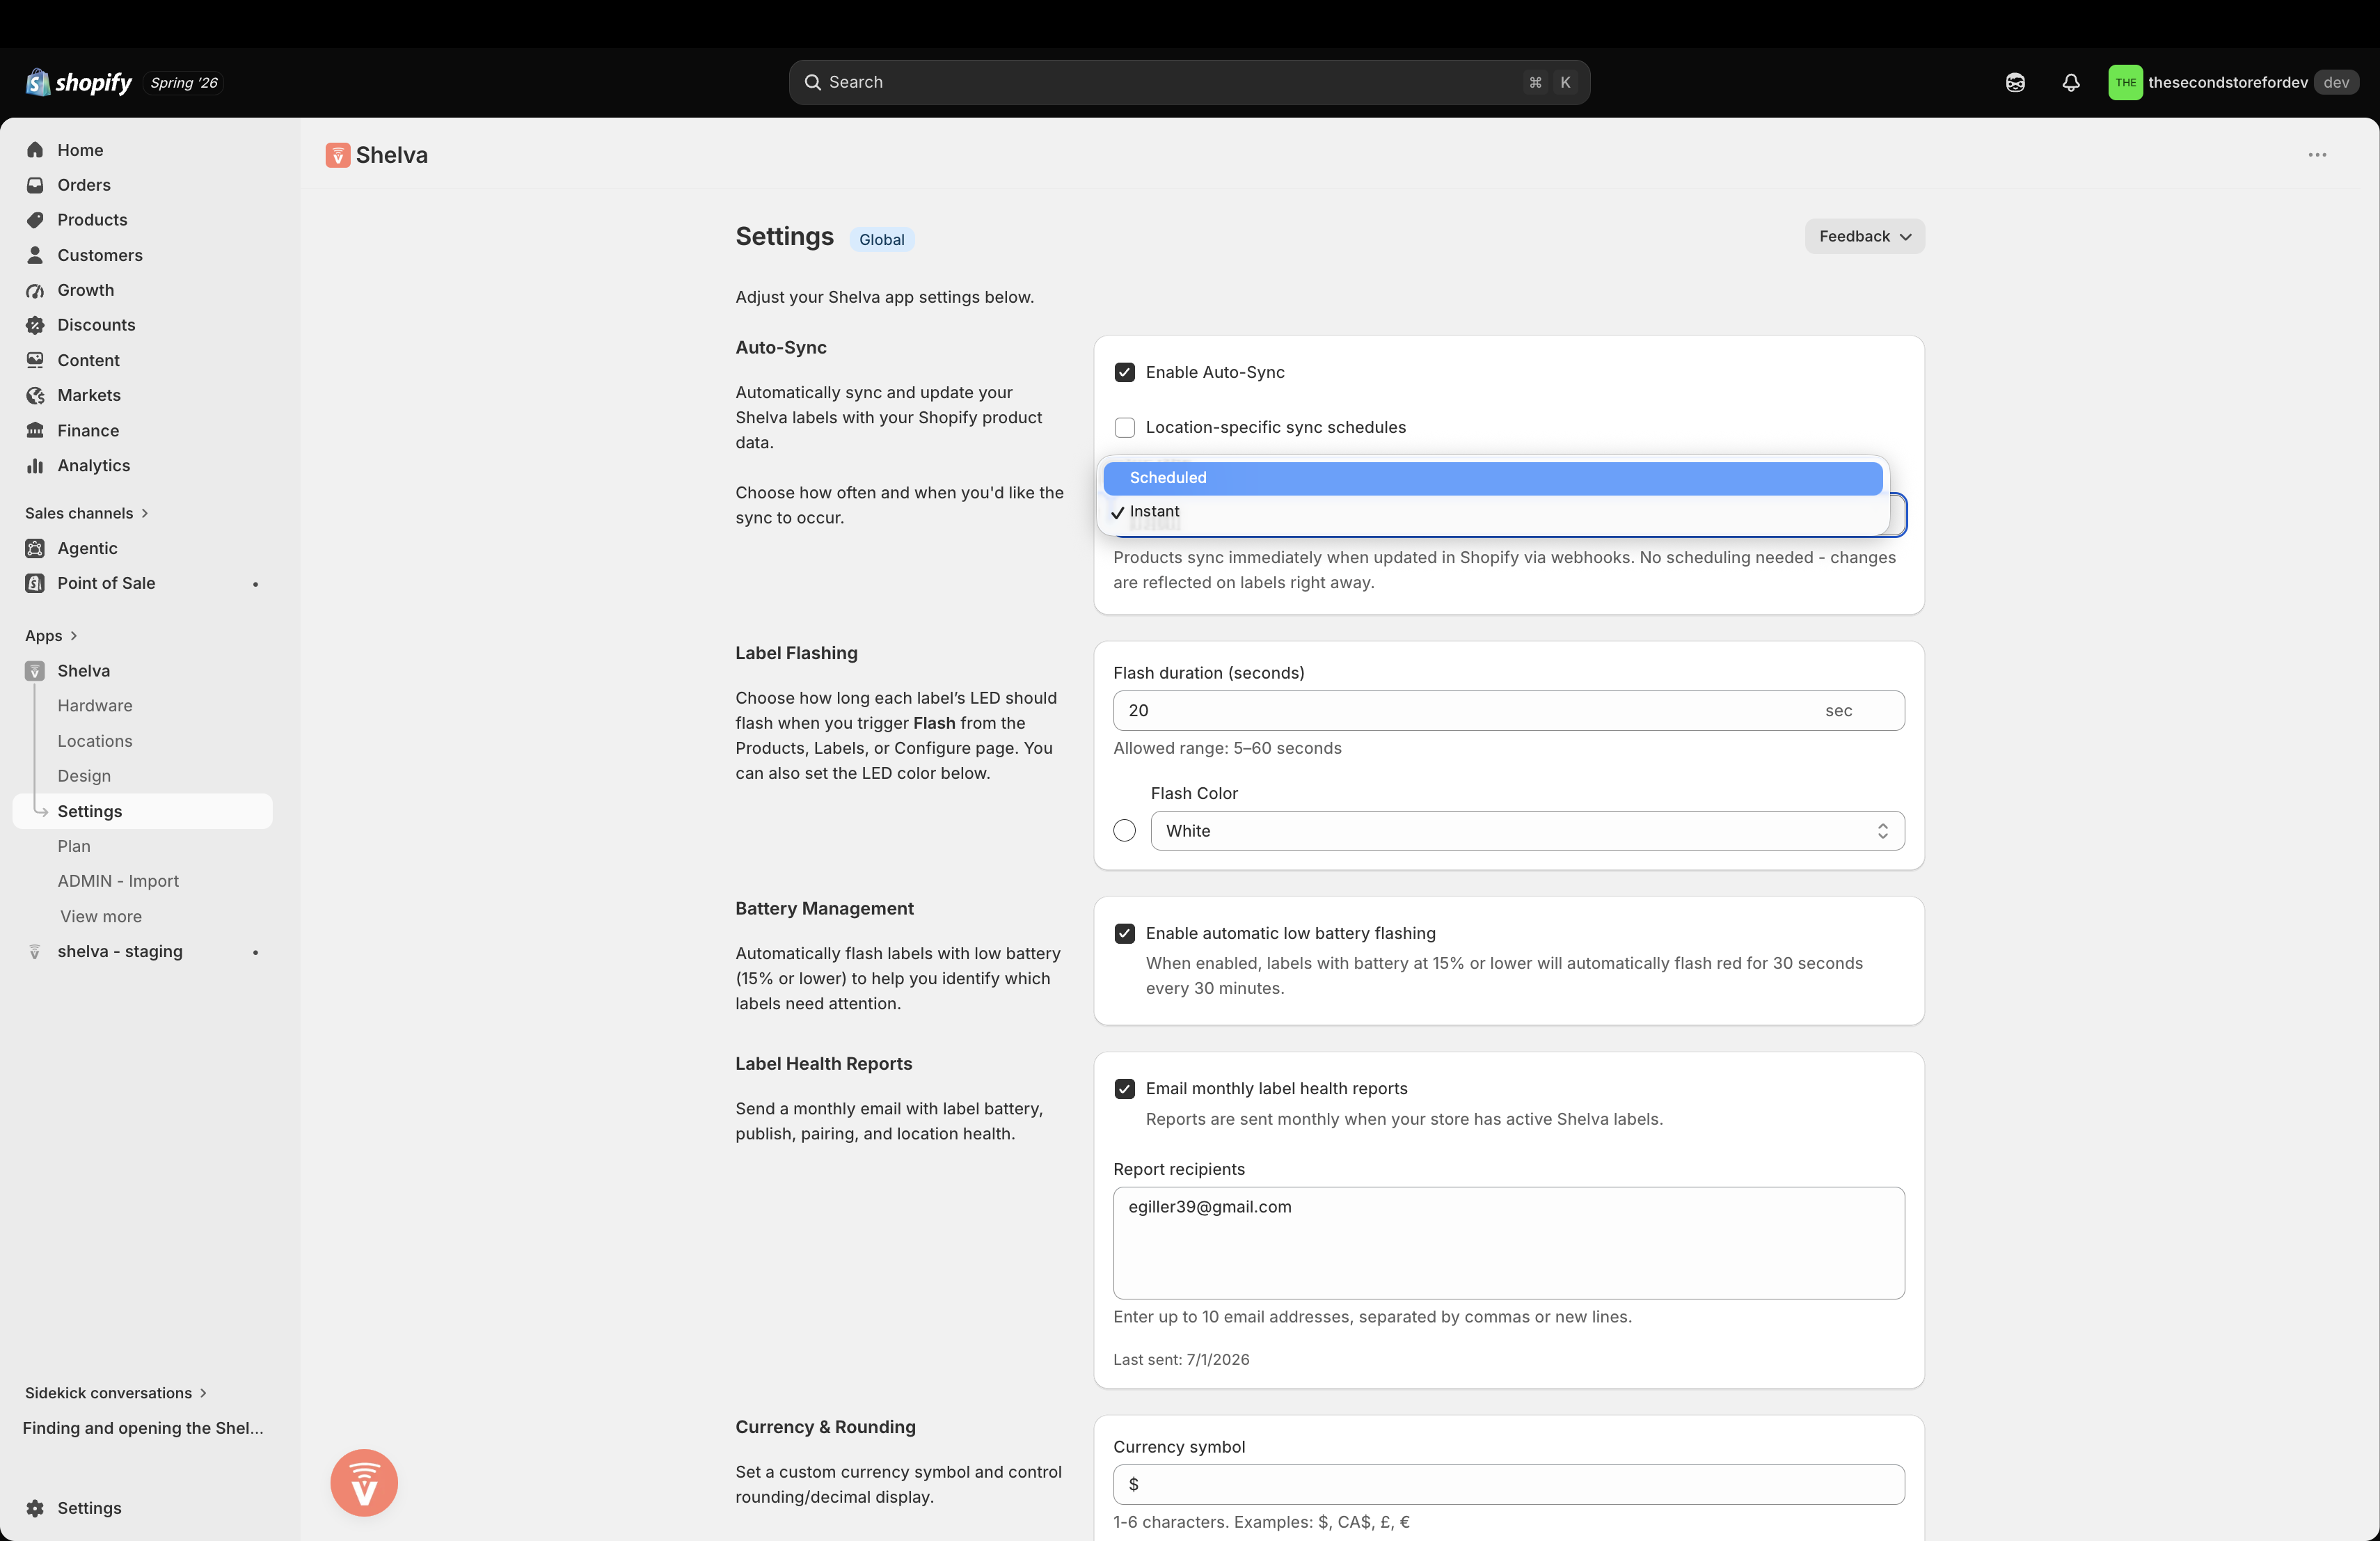Click the Markets globe icon
Screen dimensions: 2380x1541
coord(35,395)
